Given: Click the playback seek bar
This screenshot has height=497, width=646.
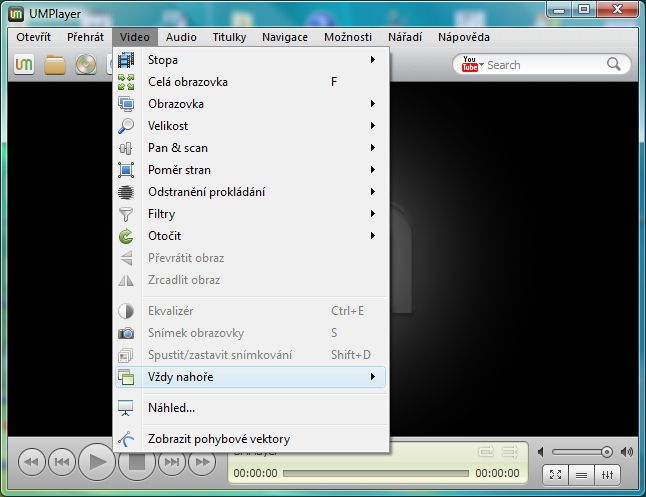Looking at the screenshot, I should point(376,473).
